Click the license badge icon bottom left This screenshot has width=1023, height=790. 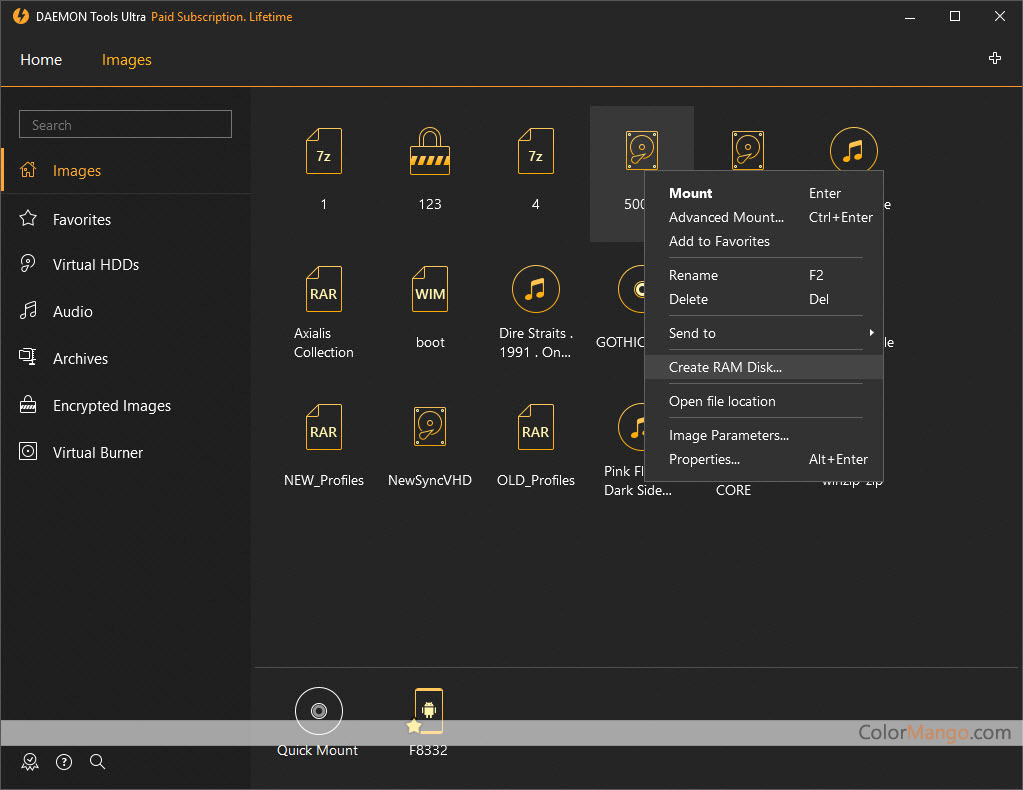click(29, 761)
